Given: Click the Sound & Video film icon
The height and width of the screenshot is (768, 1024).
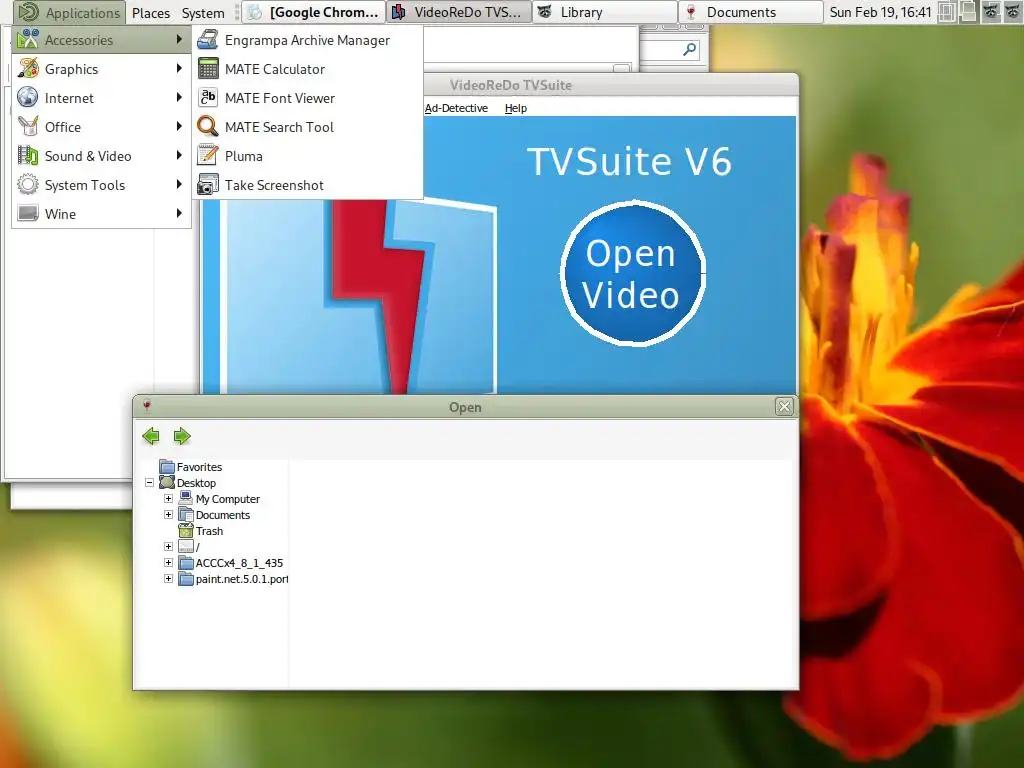Looking at the screenshot, I should [28, 155].
